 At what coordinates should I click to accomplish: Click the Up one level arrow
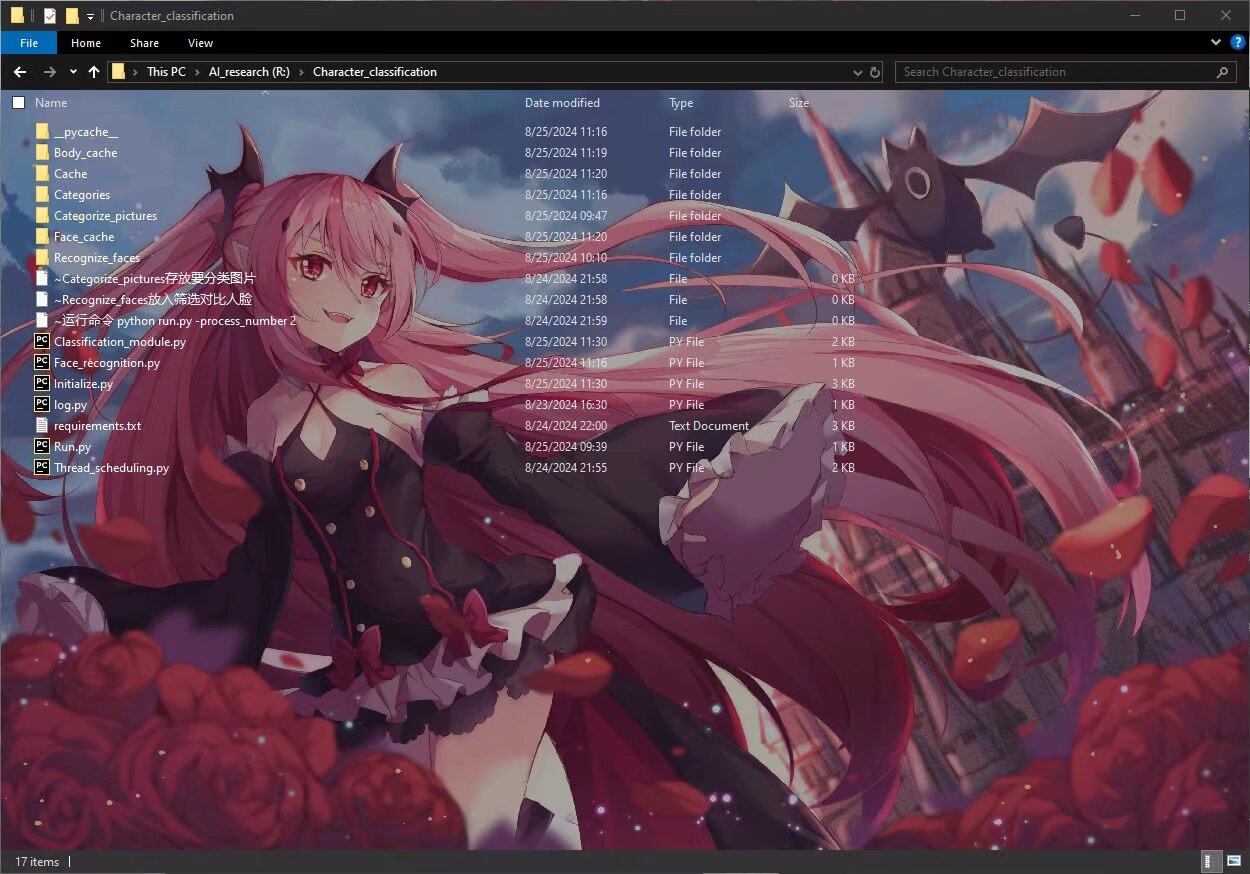[94, 72]
